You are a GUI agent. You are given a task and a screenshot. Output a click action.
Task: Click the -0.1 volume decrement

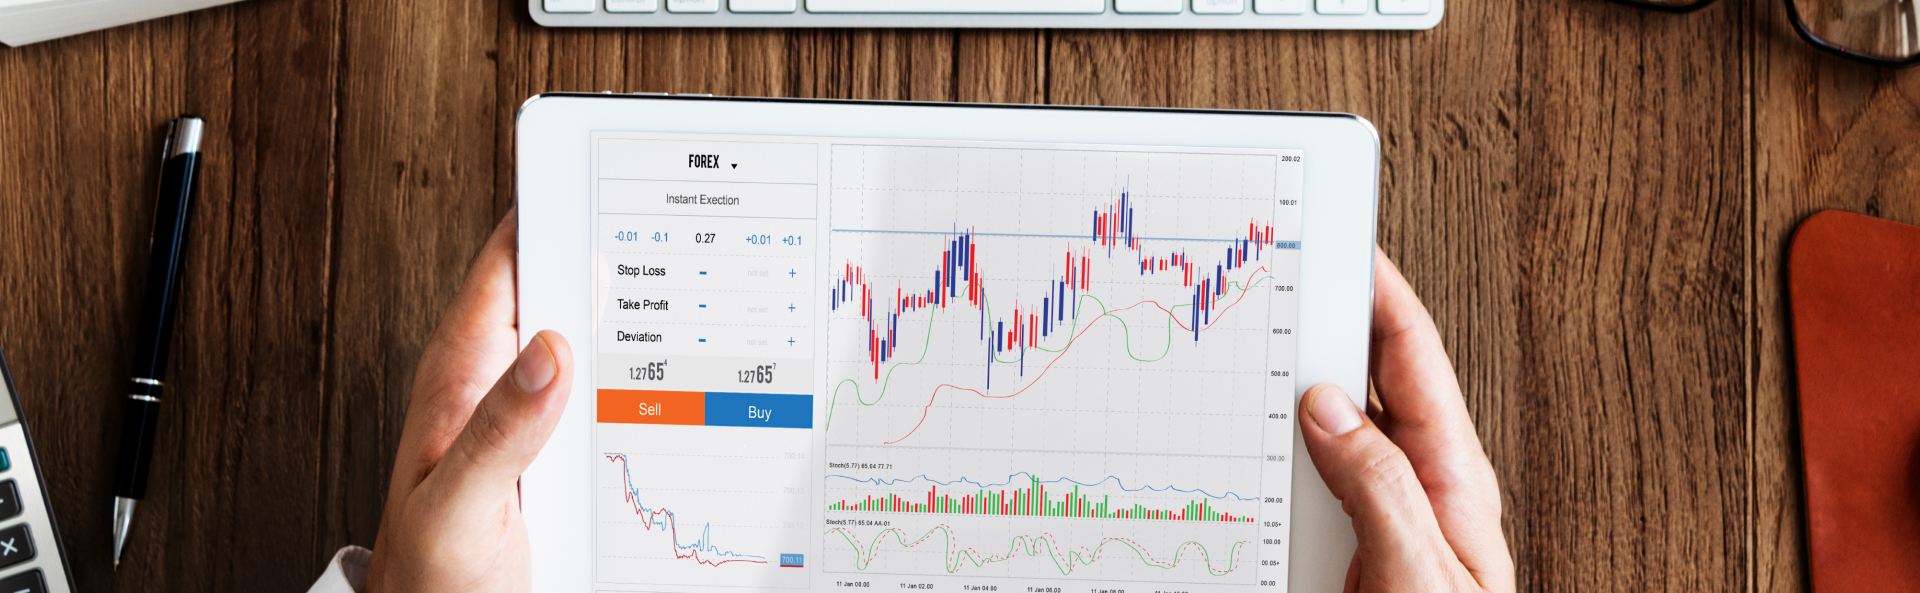click(660, 238)
